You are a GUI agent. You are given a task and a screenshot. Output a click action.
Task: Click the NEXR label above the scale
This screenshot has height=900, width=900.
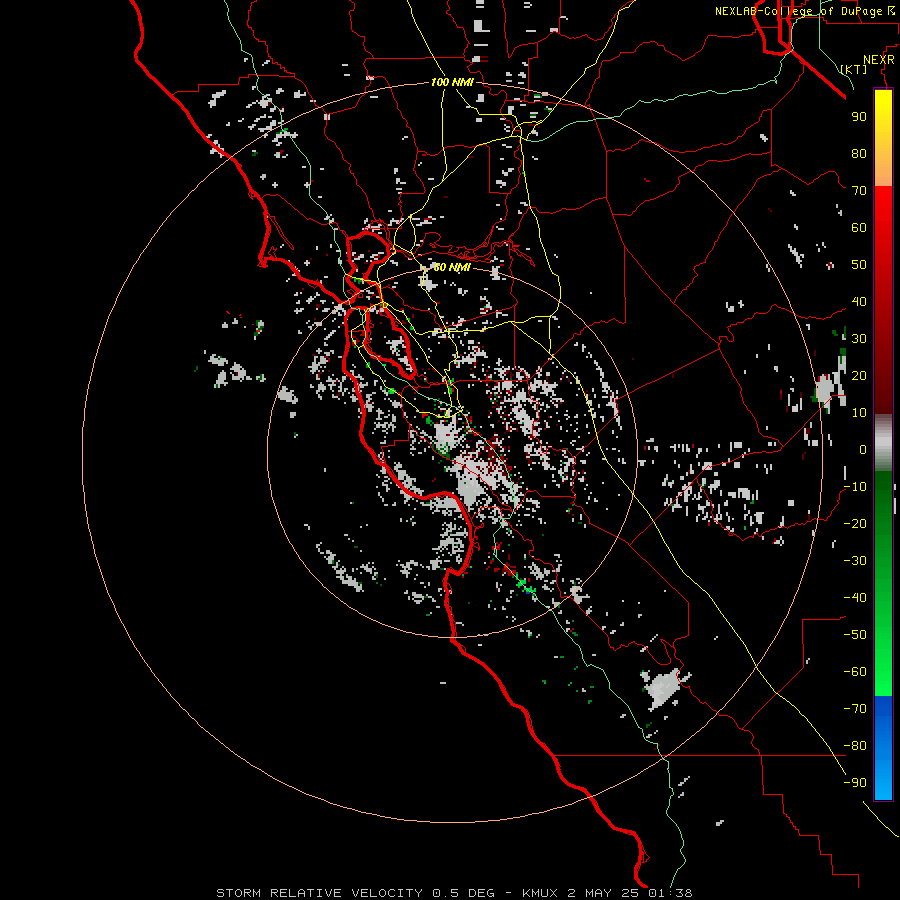tap(879, 60)
